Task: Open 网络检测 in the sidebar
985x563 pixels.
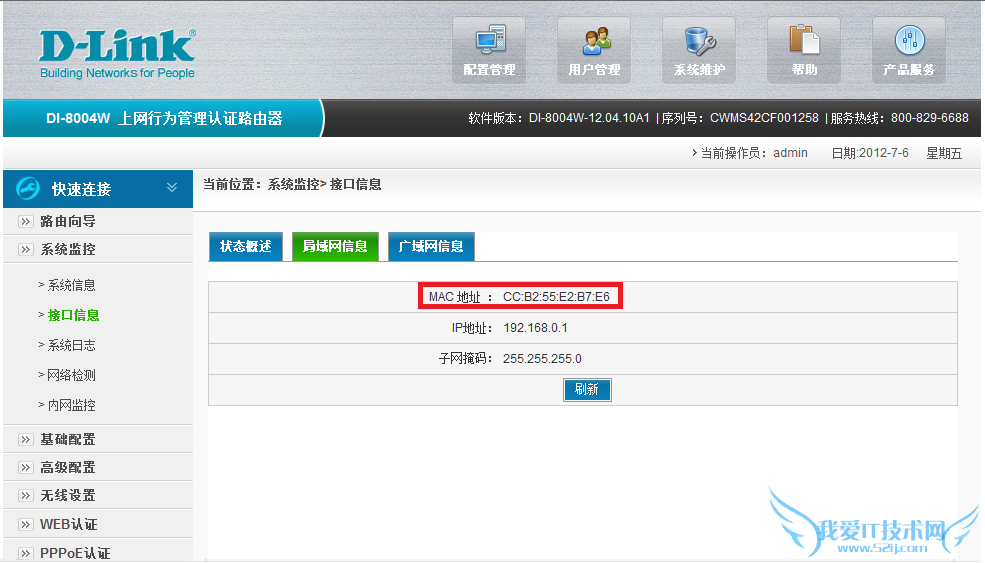Action: coord(71,376)
